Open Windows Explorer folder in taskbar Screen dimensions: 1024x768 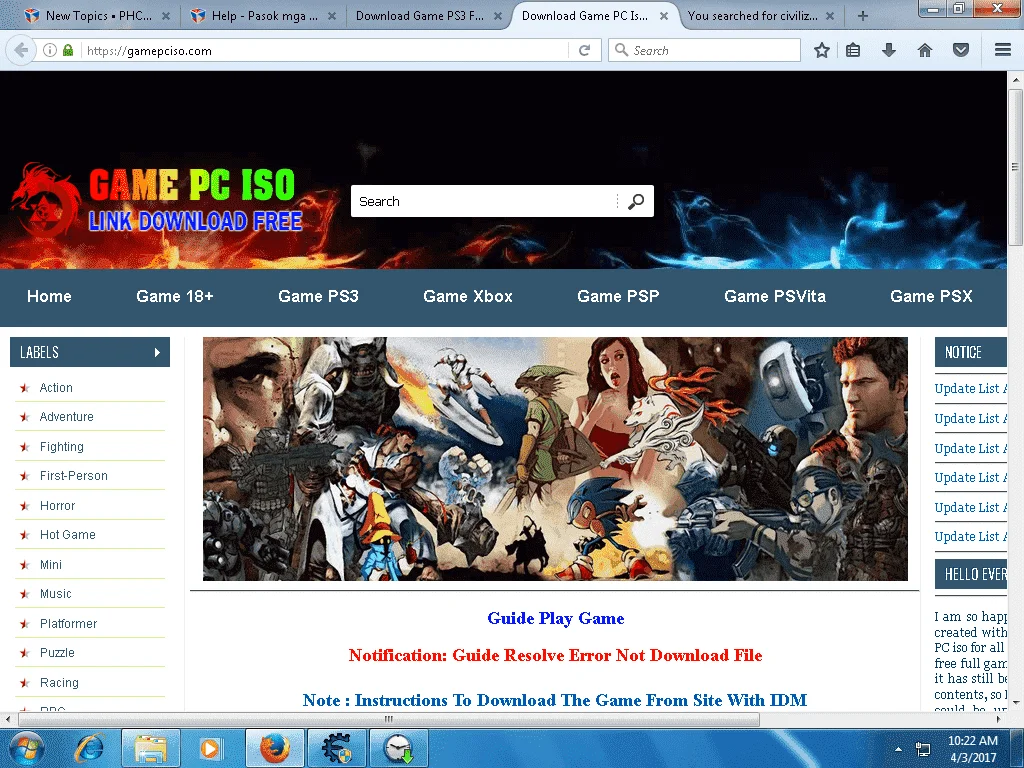tap(151, 748)
